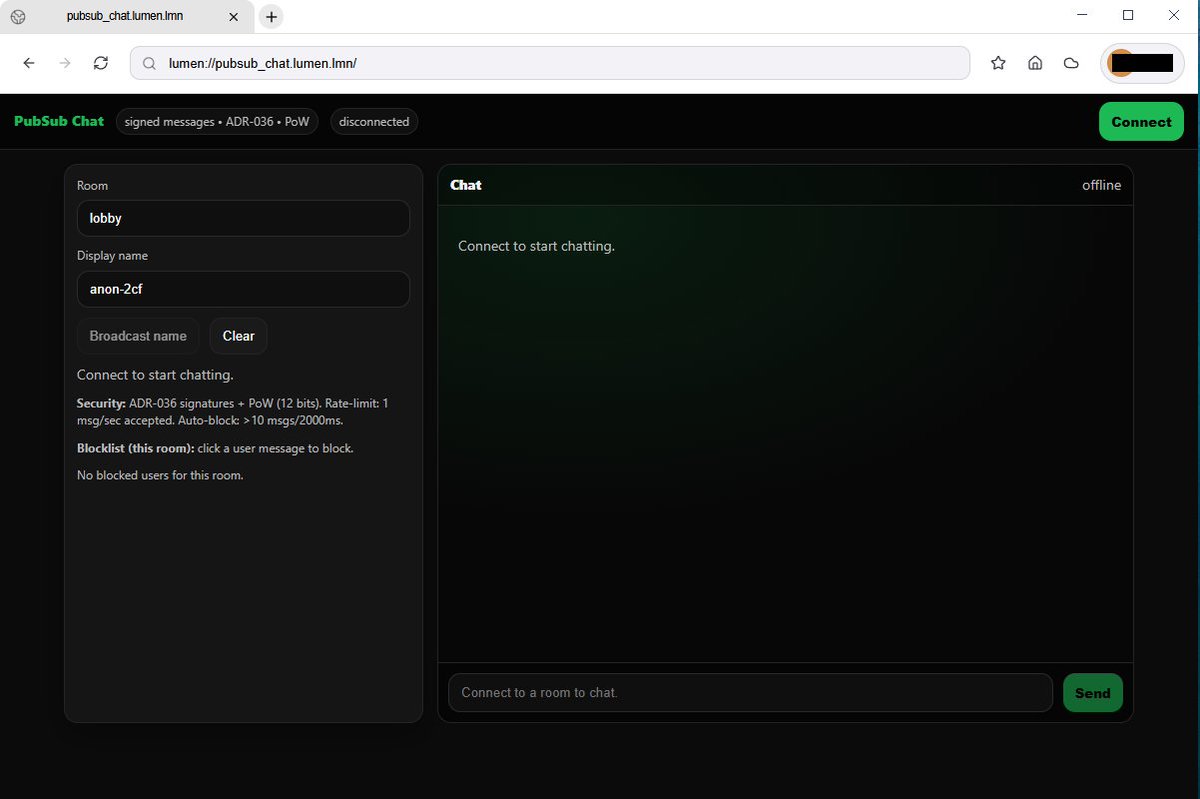1200x799 pixels.
Task: Open a new tab with plus button
Action: (271, 17)
